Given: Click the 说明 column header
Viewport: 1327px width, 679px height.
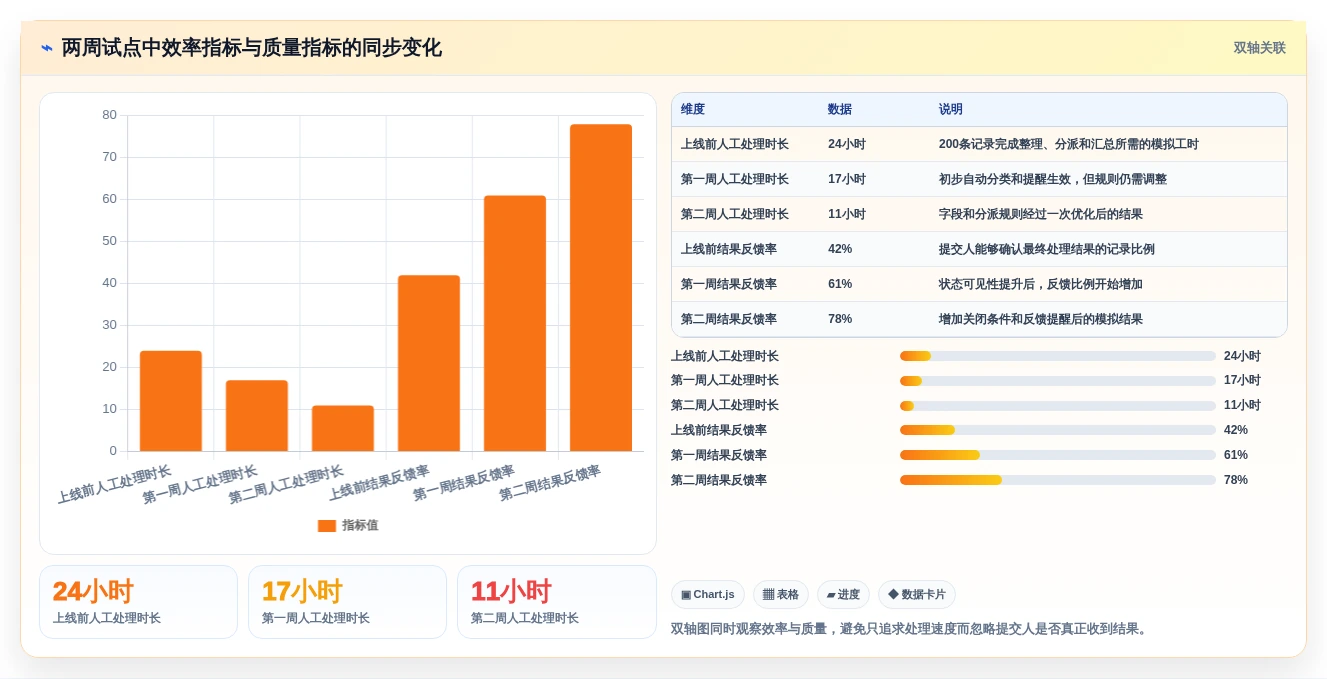Looking at the screenshot, I should coord(951,110).
